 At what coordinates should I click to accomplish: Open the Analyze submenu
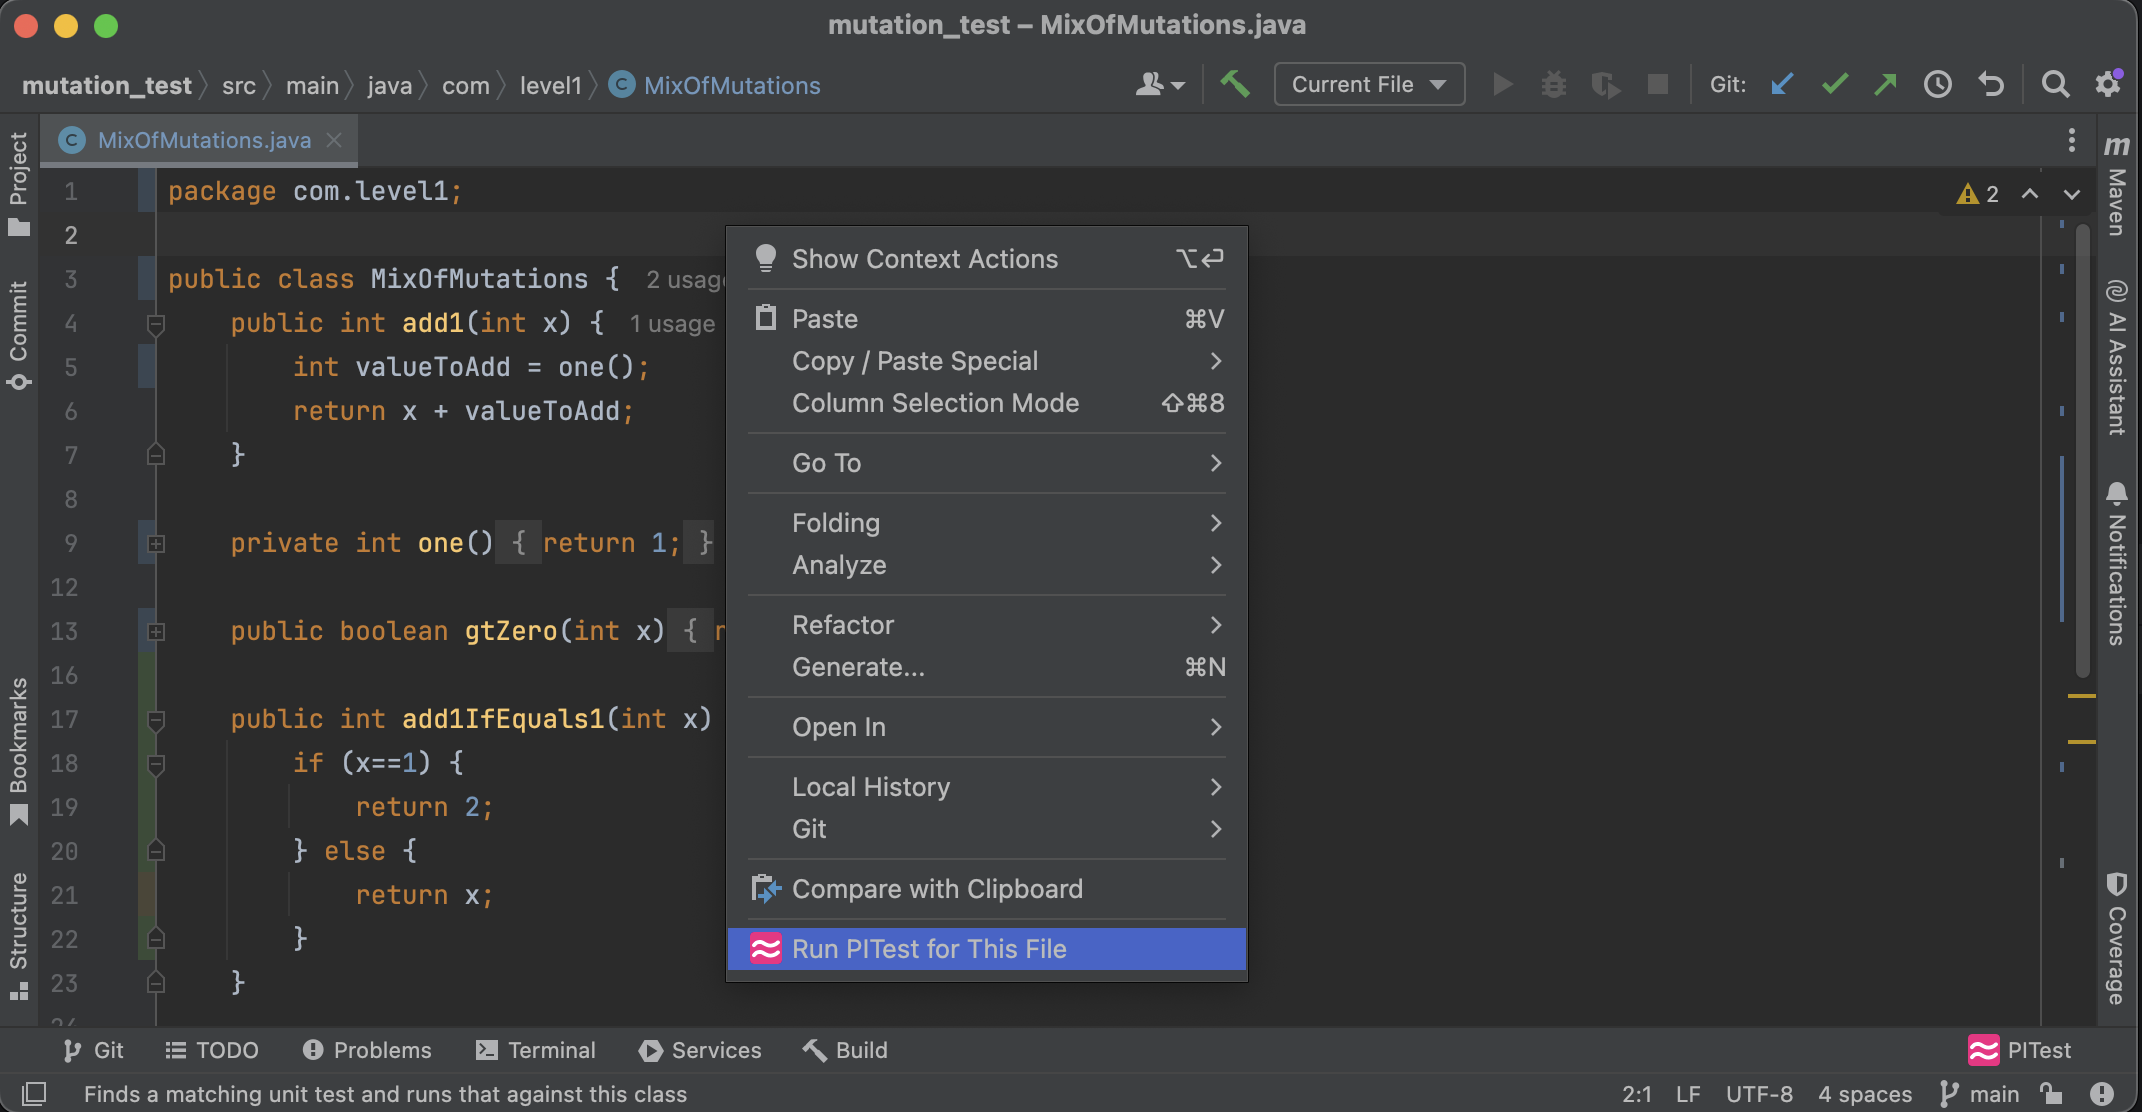pyautogui.click(x=987, y=565)
